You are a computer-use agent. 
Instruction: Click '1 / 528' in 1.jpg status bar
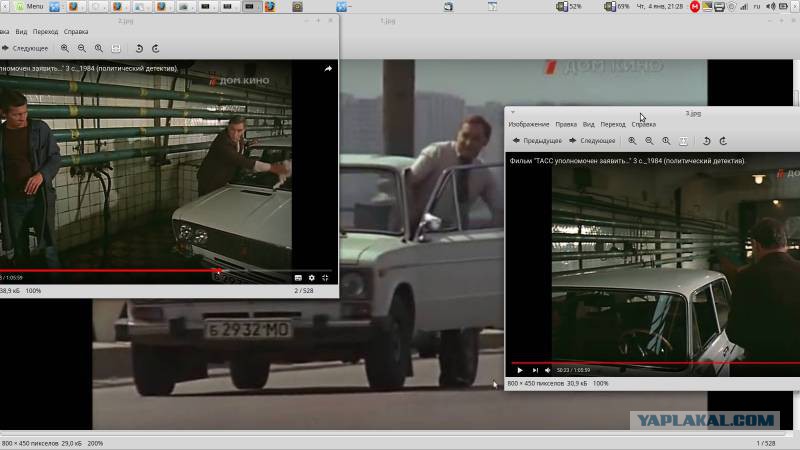coord(765,443)
